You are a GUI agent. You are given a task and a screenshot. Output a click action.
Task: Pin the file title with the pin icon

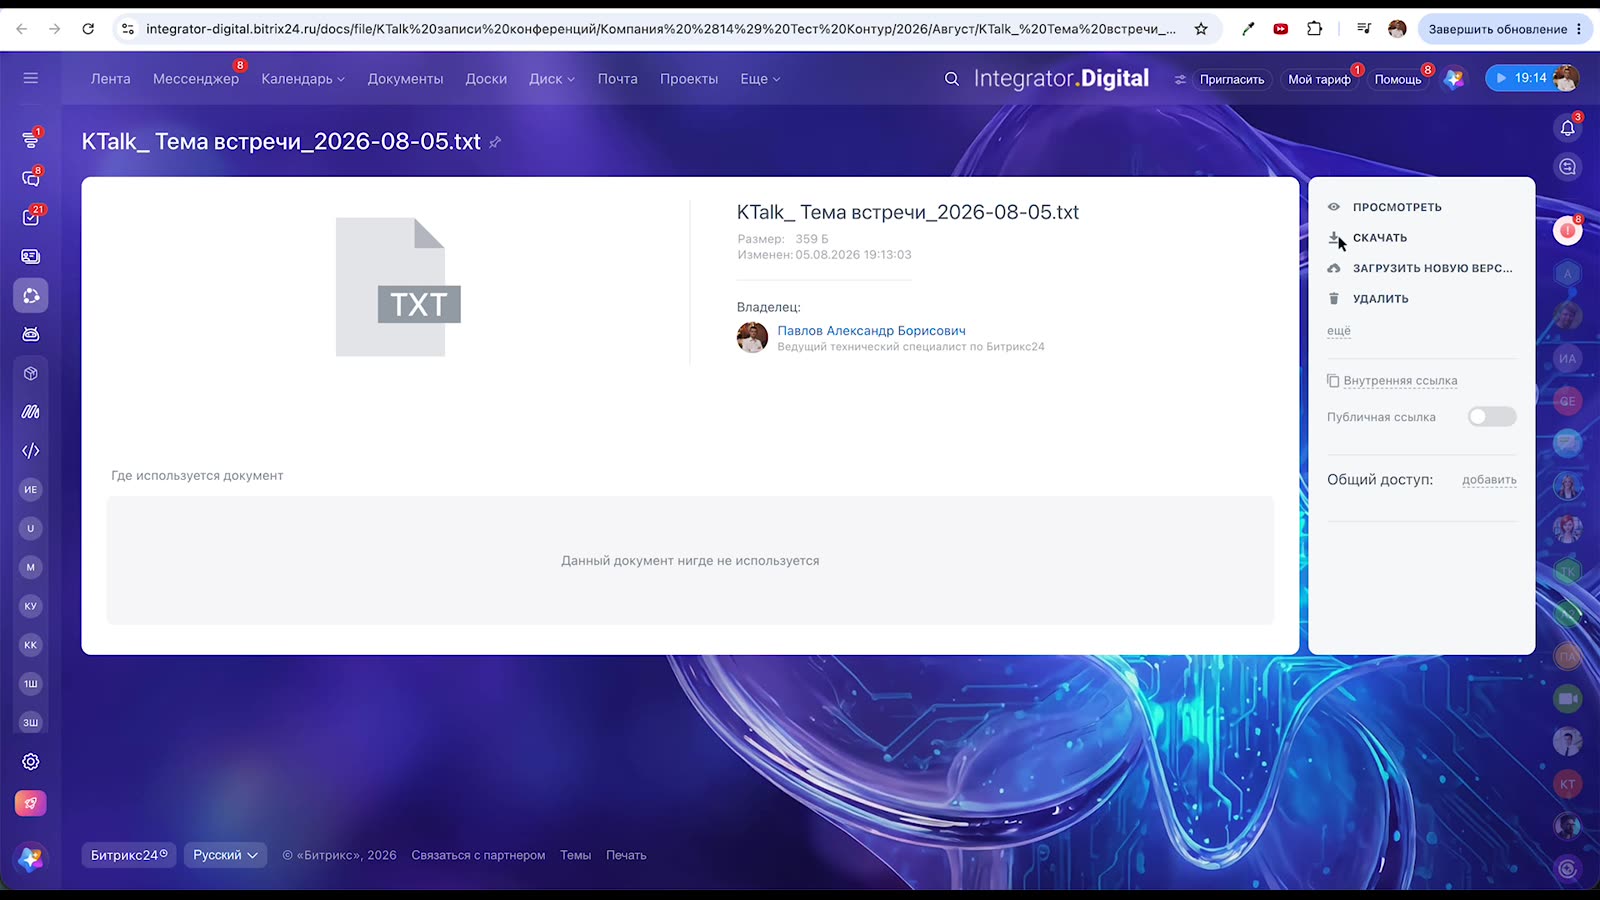[495, 142]
